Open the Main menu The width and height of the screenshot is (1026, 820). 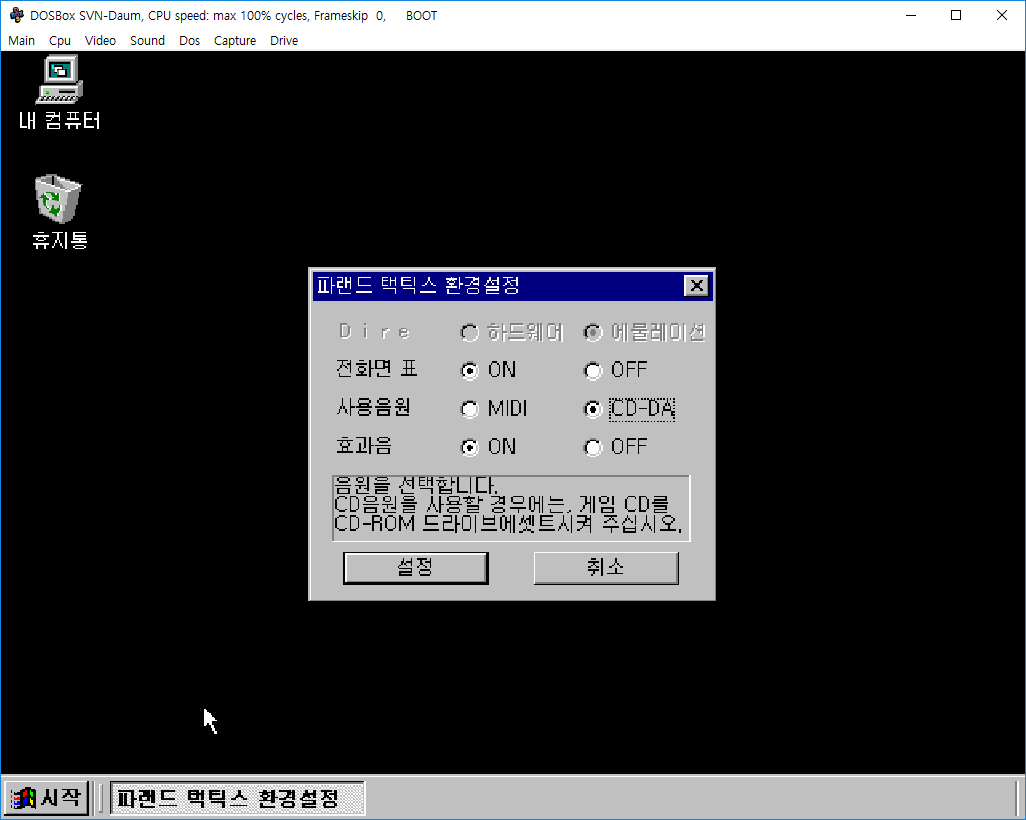pyautogui.click(x=21, y=41)
